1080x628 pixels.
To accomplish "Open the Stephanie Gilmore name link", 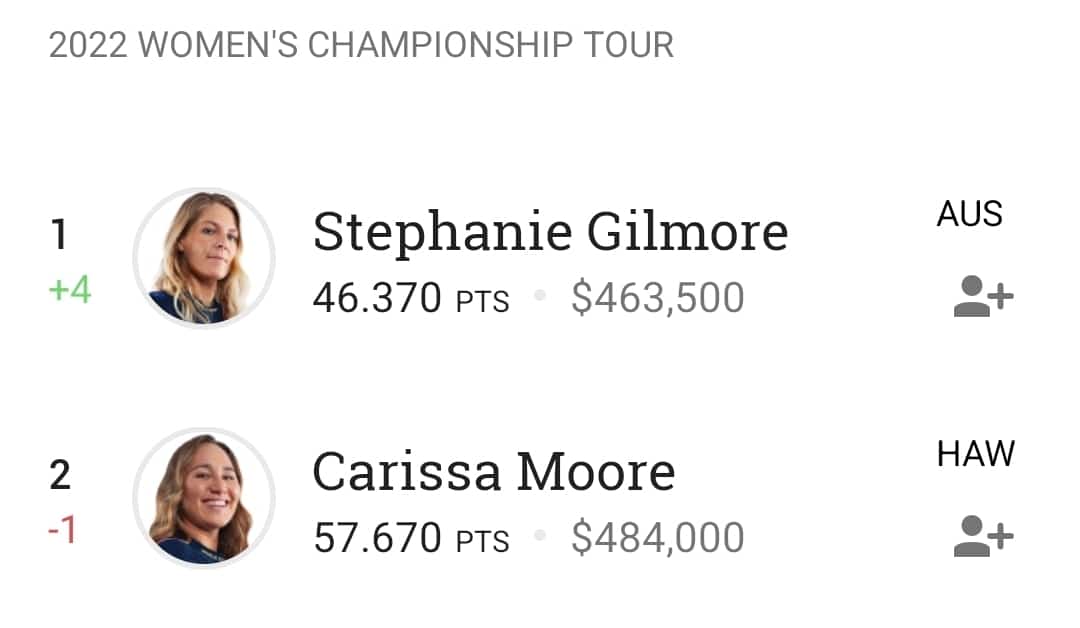I will [550, 232].
